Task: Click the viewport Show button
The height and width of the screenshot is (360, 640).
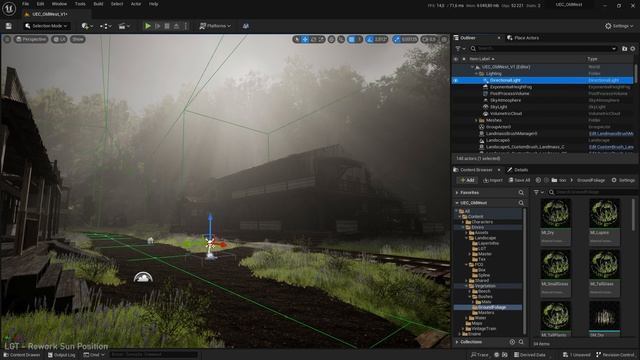Action: pyautogui.click(x=78, y=39)
